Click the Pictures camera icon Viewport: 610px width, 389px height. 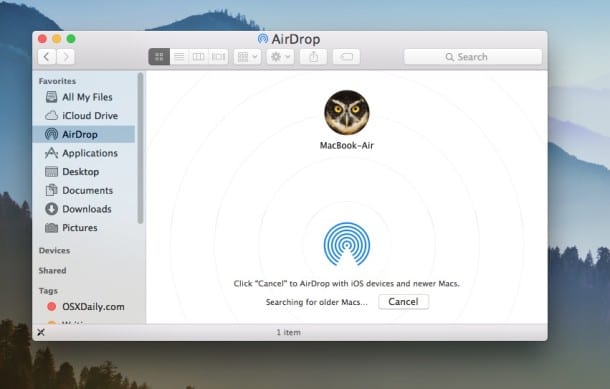(x=51, y=228)
